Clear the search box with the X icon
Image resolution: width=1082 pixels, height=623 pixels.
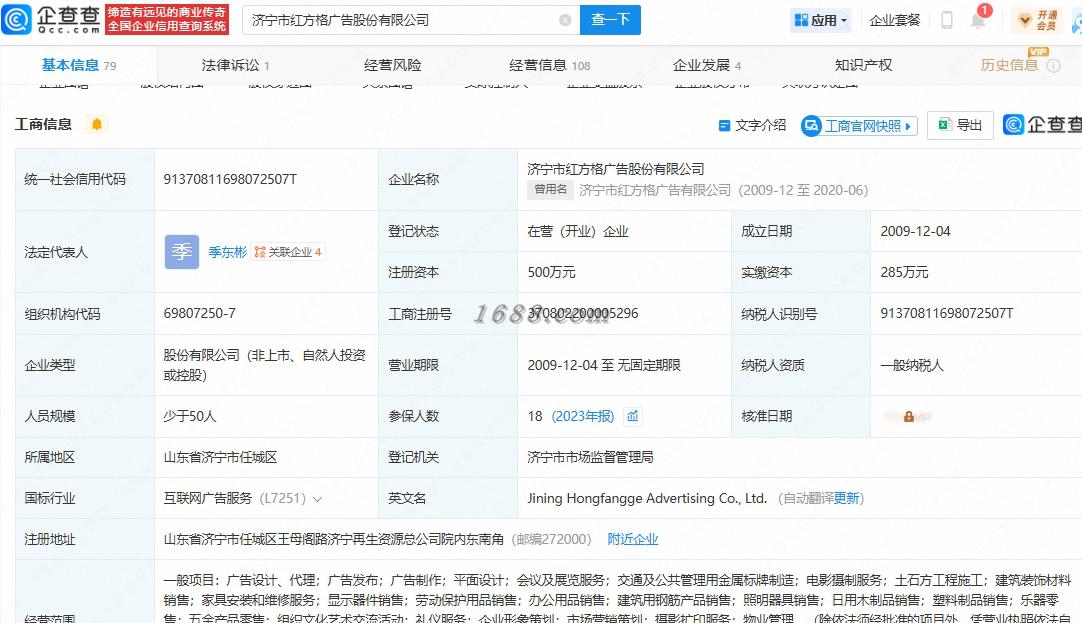pos(565,20)
